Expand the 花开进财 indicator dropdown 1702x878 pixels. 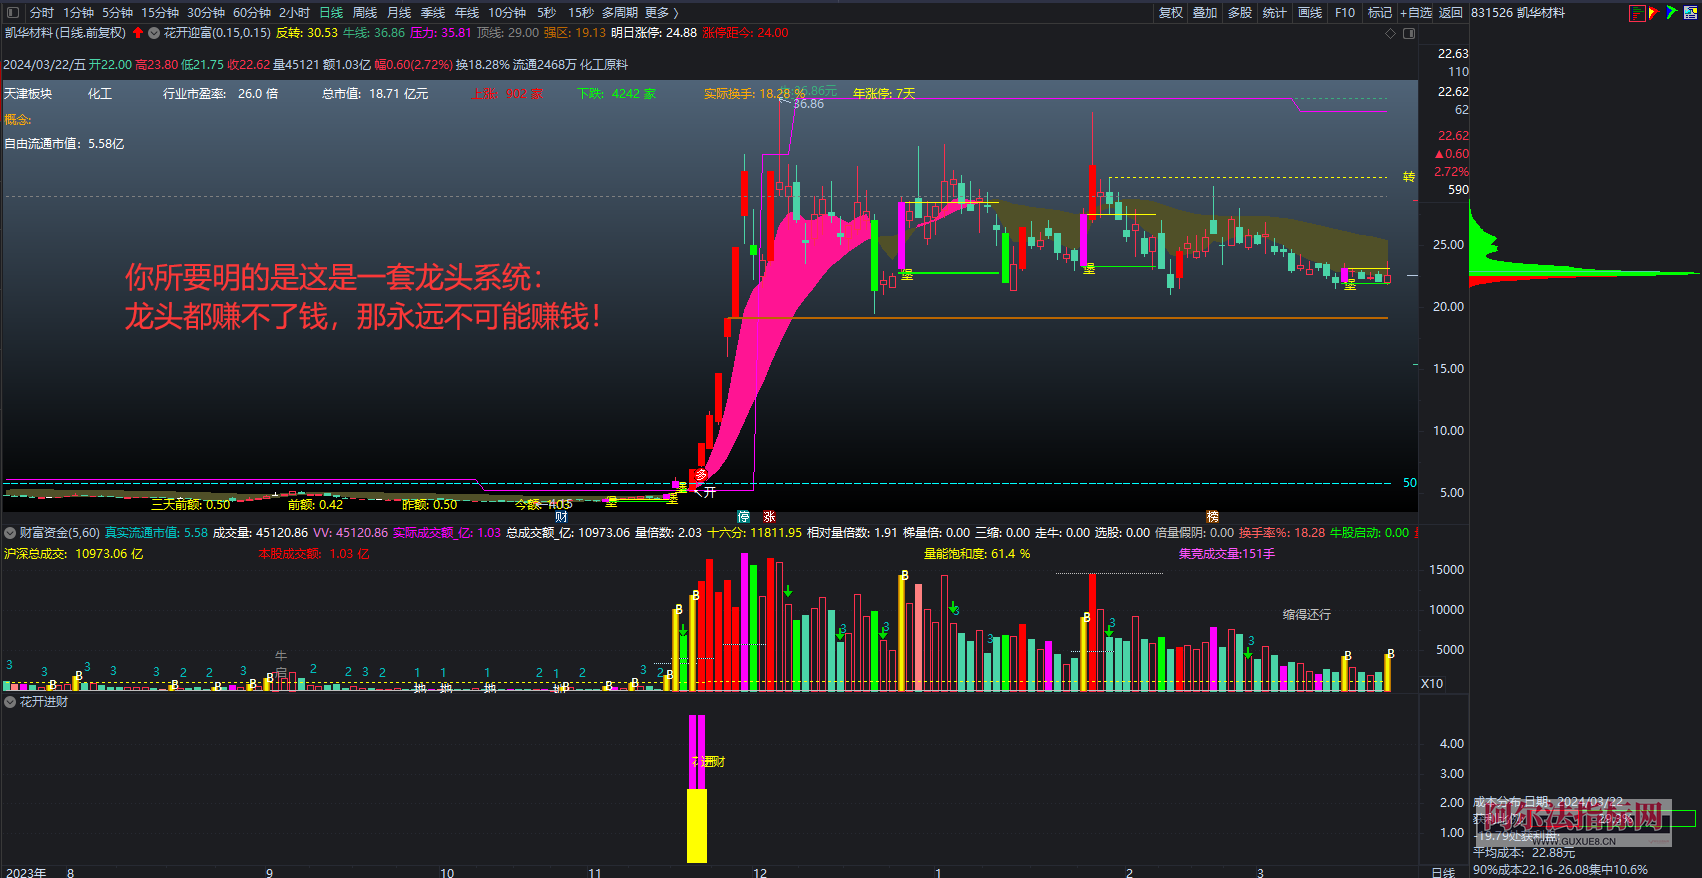click(x=10, y=702)
